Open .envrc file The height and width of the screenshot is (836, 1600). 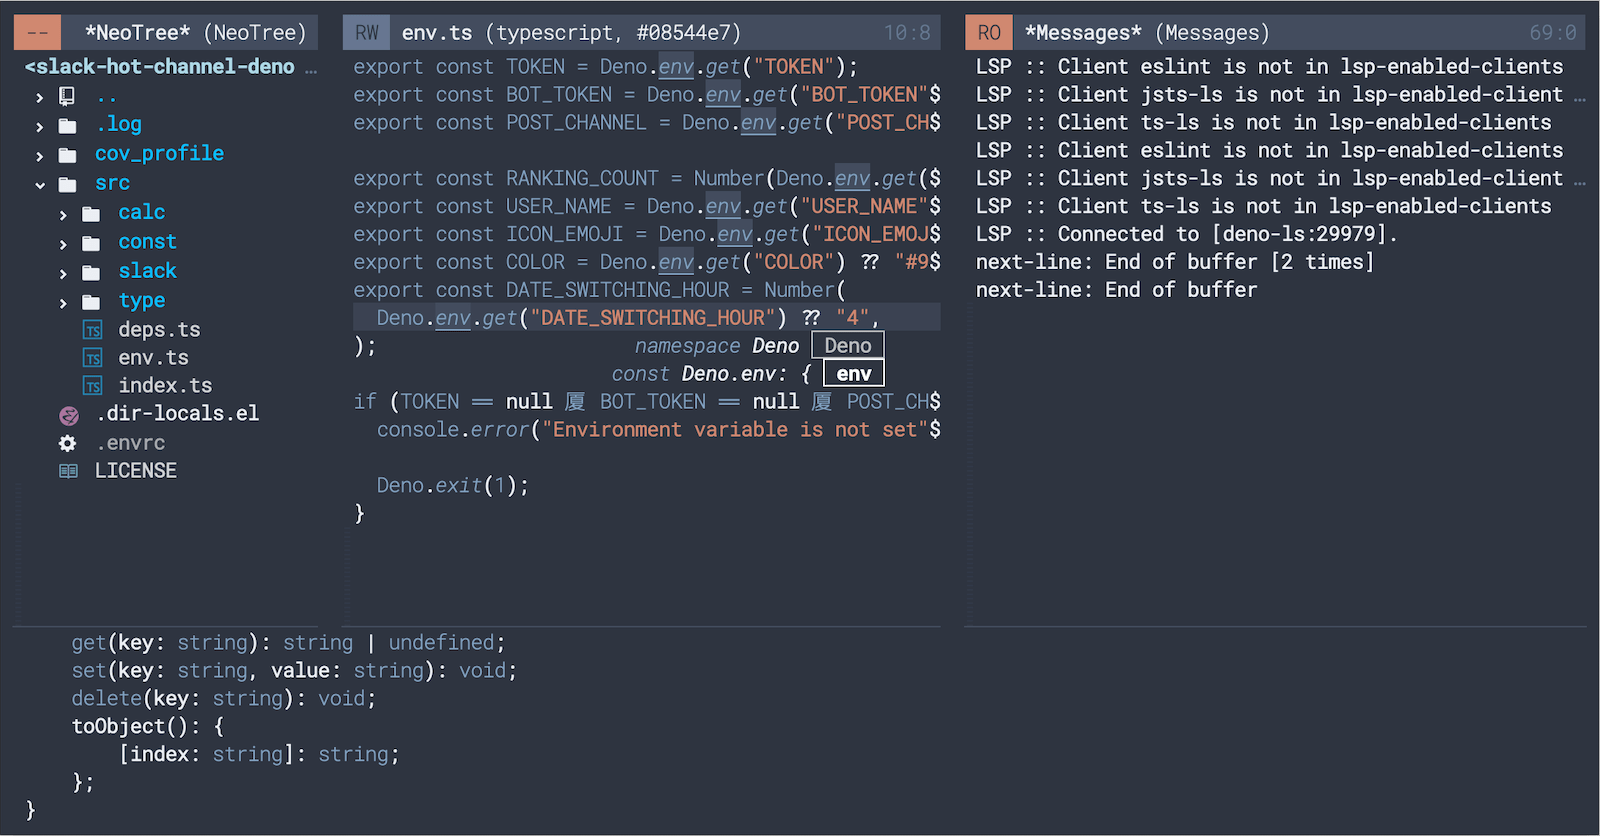tap(130, 442)
